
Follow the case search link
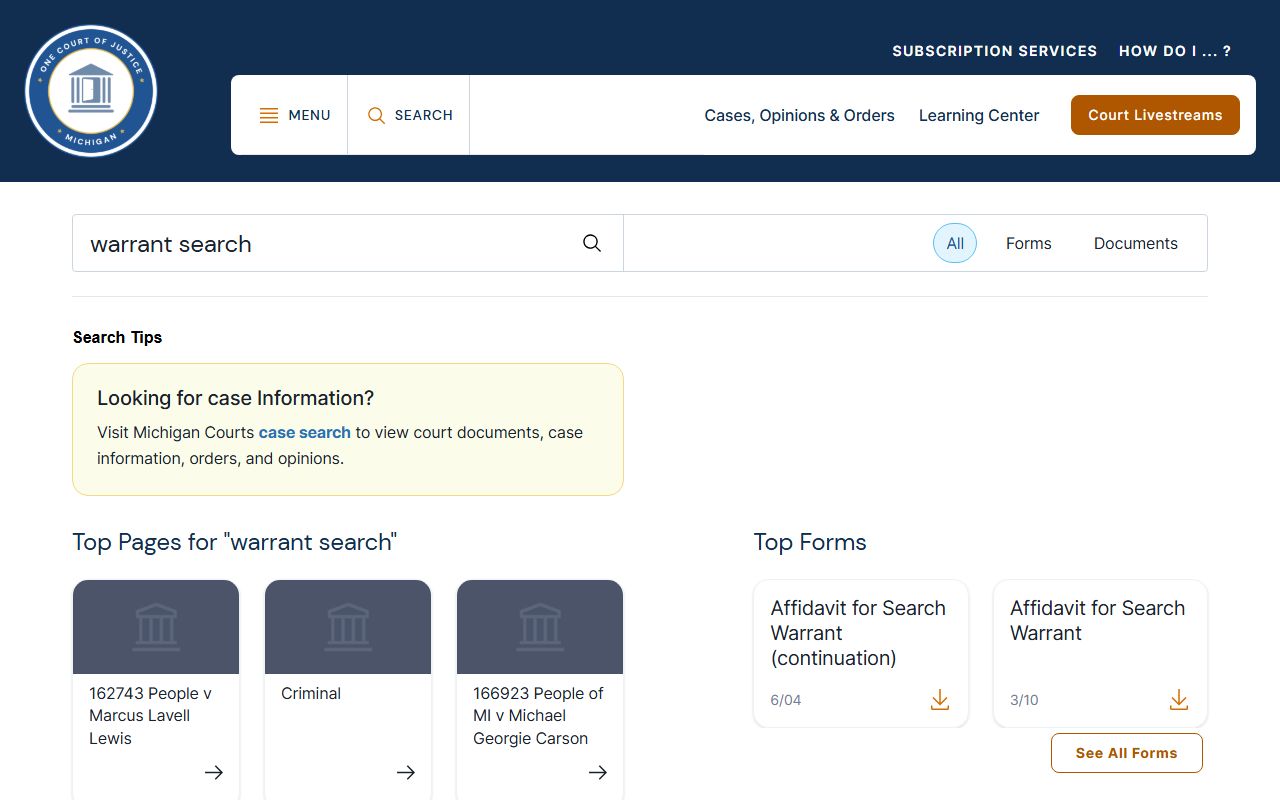(x=305, y=433)
